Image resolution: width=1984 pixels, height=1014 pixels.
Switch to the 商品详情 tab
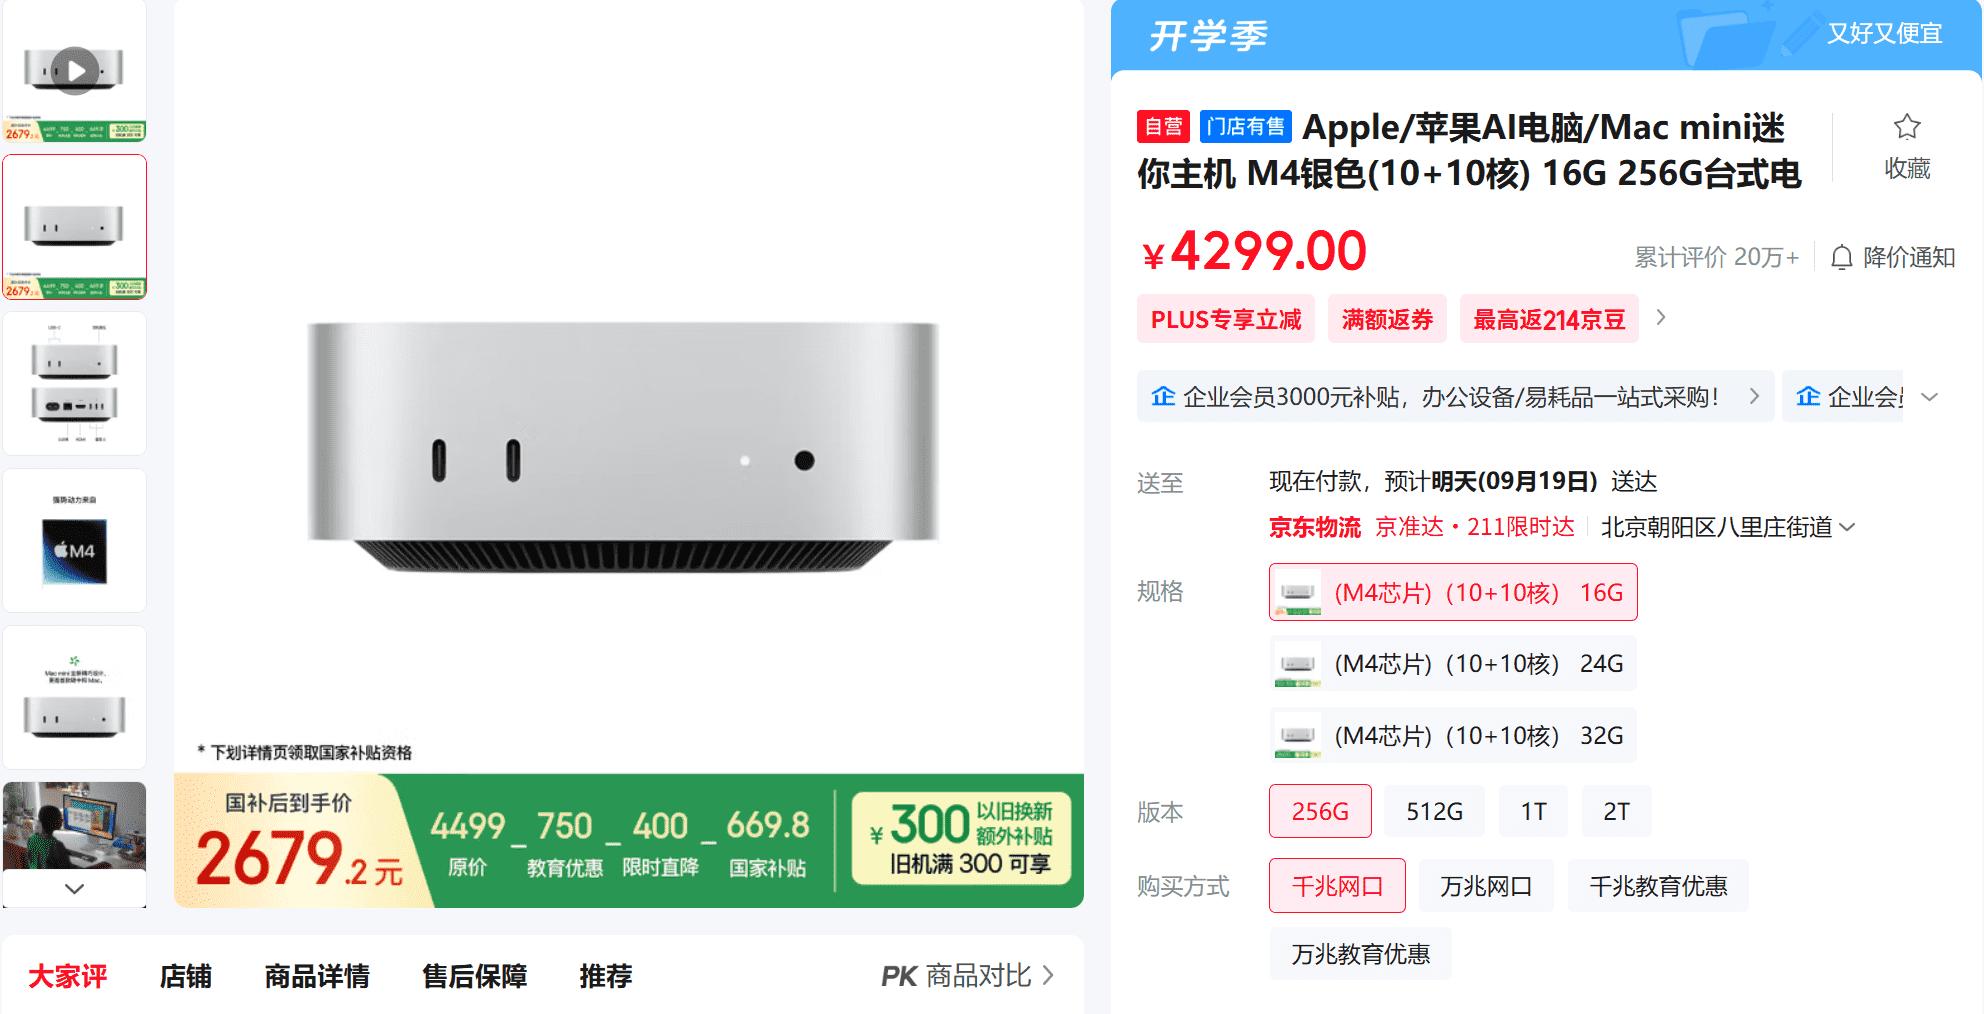(x=316, y=976)
